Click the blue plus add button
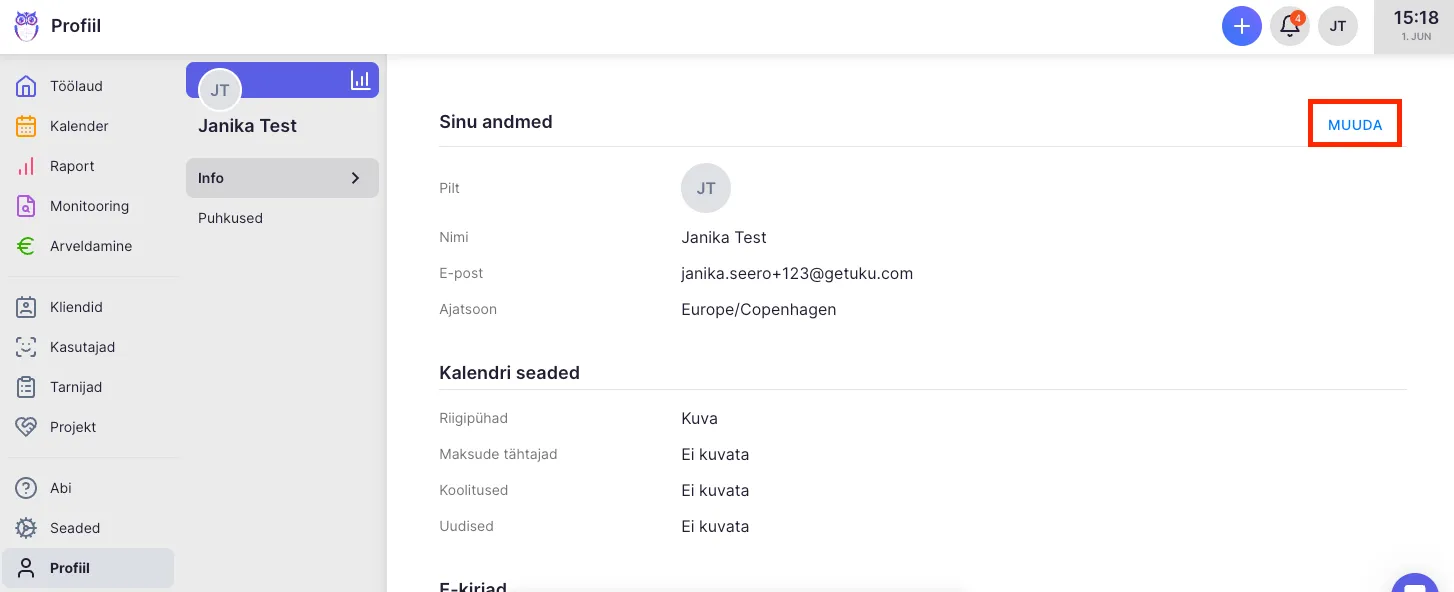This screenshot has width=1454, height=592. pyautogui.click(x=1241, y=26)
